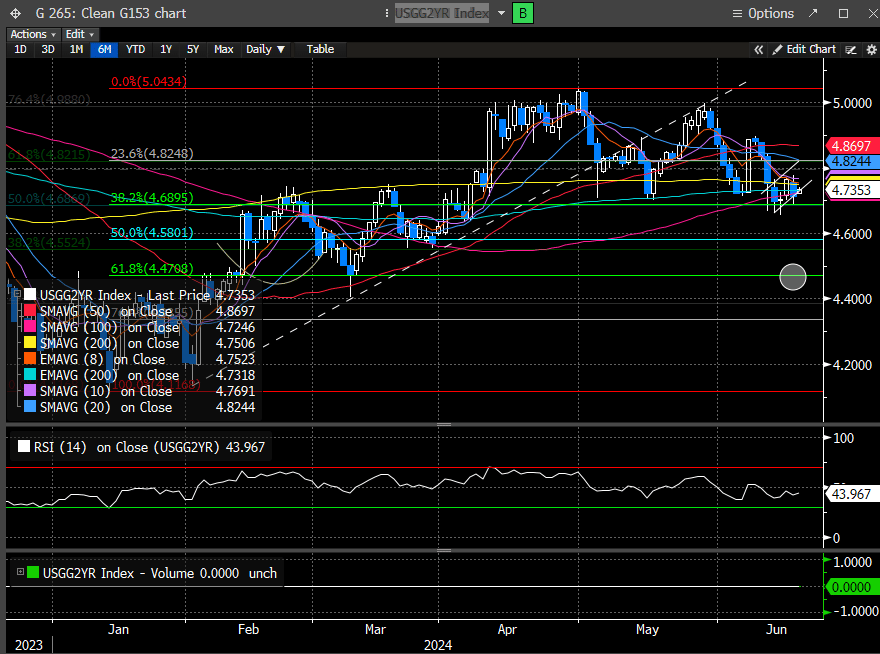Open the Actions dropdown menu
The height and width of the screenshot is (654, 880).
click(32, 34)
